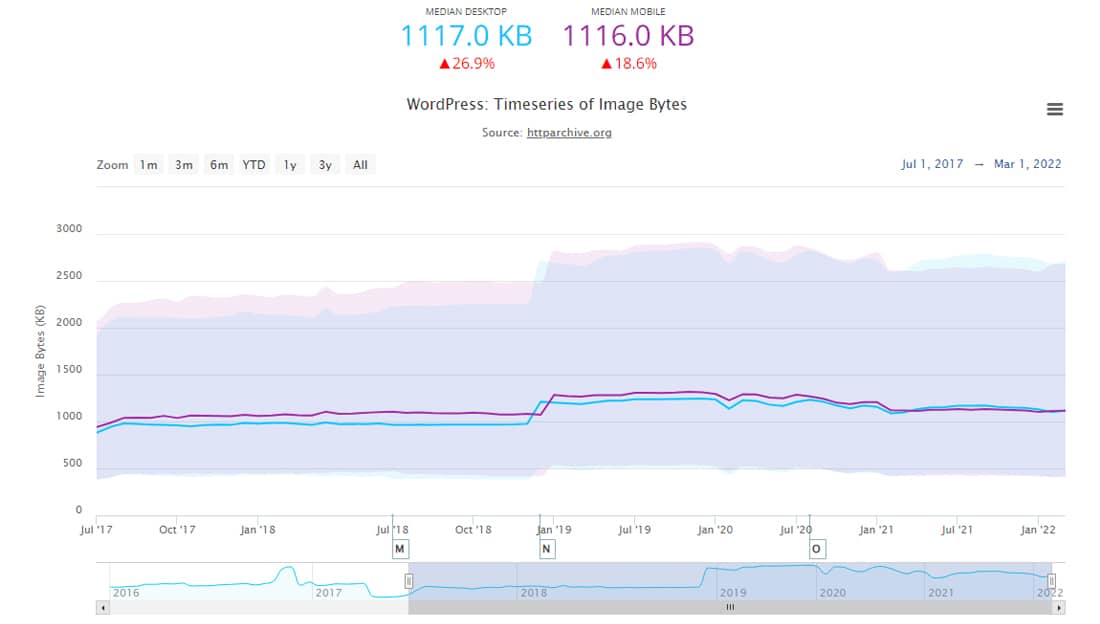This screenshot has height=624, width=1100.
Task: Click the Jul 1, 2017 start date field
Action: coord(934,164)
